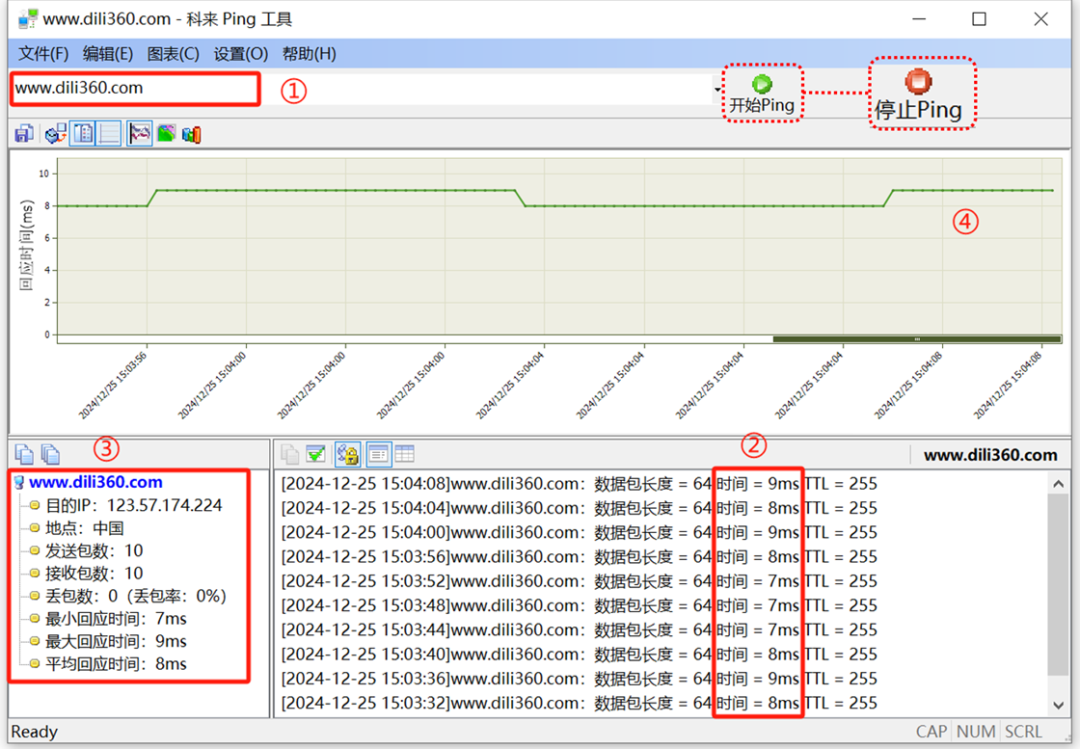The width and height of the screenshot is (1080, 749).
Task: Click the log list down scroll arrow
Action: tap(1058, 707)
